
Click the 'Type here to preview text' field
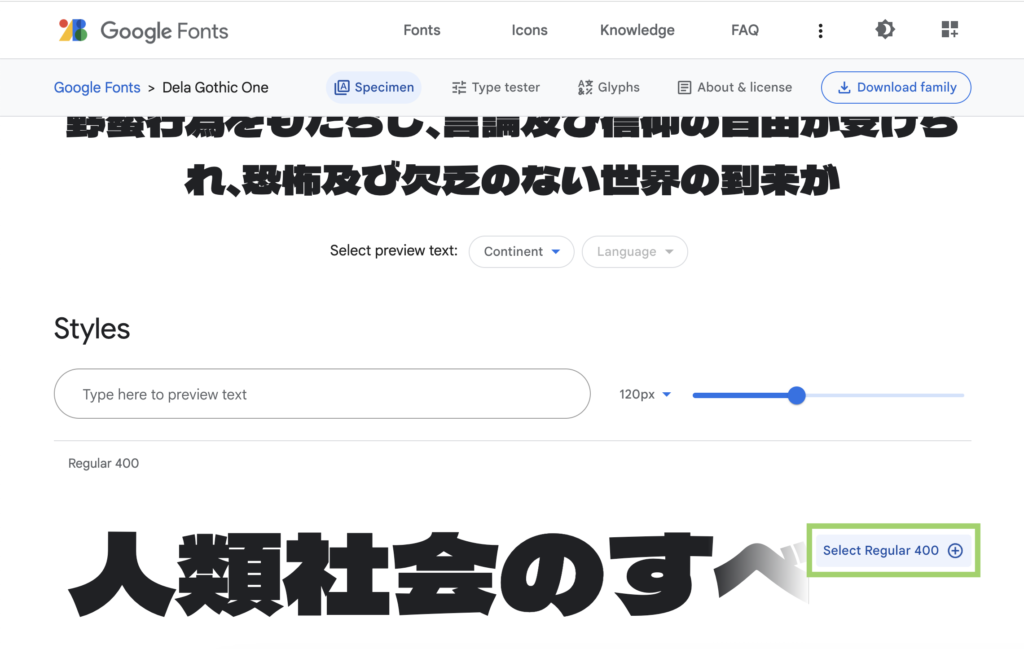321,394
